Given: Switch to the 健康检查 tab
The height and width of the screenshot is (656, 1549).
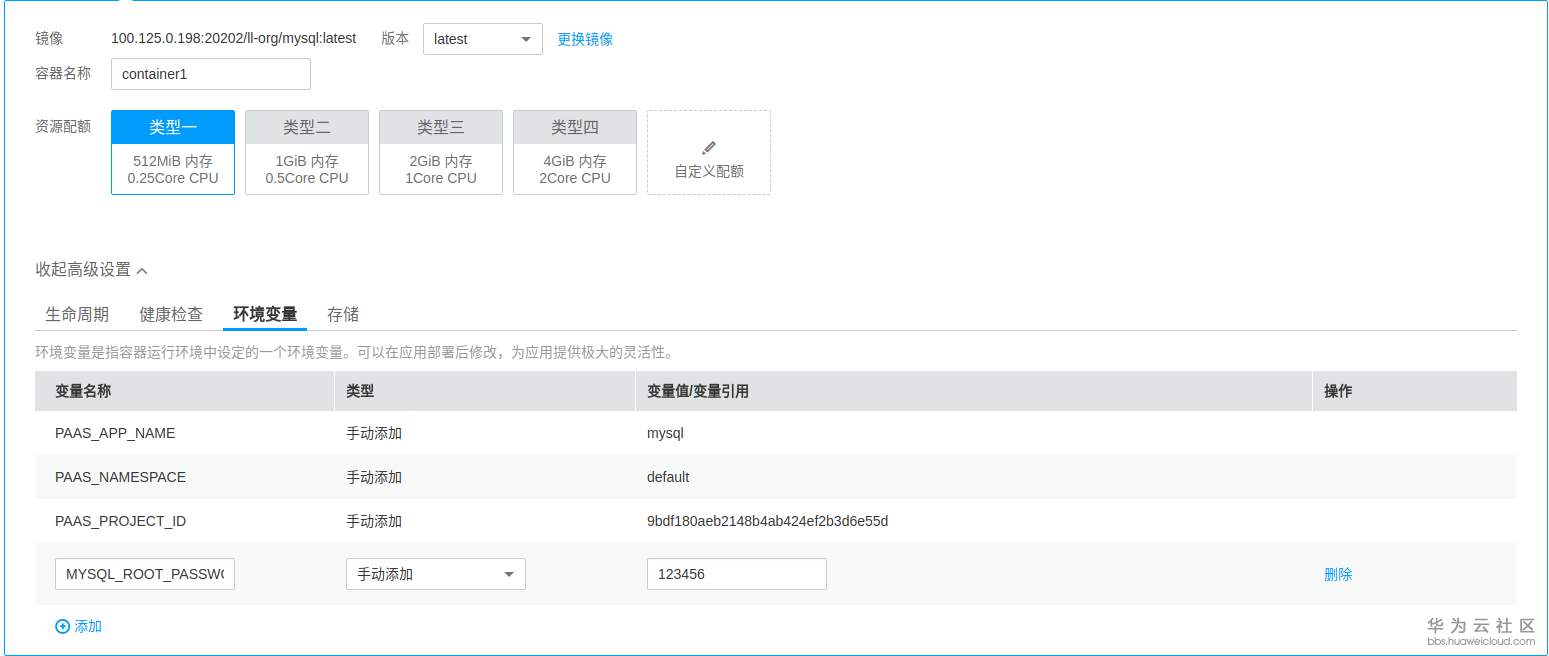Looking at the screenshot, I should click(x=170, y=313).
